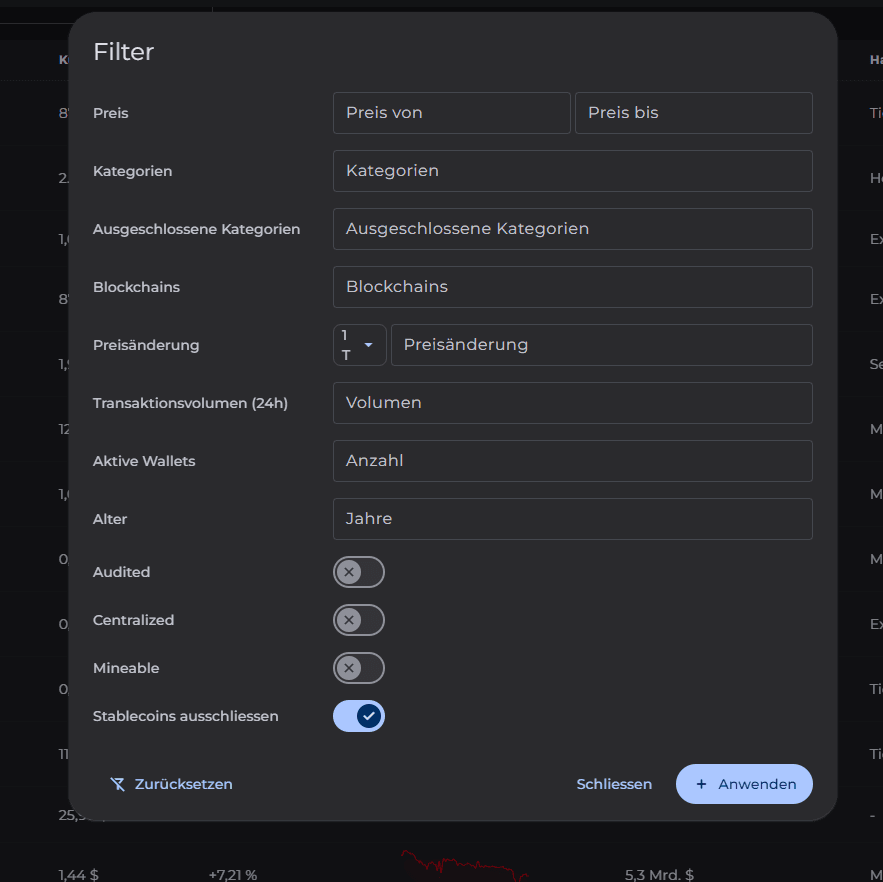883x882 pixels.
Task: Toggle the Audited switch on
Action: coord(358,572)
